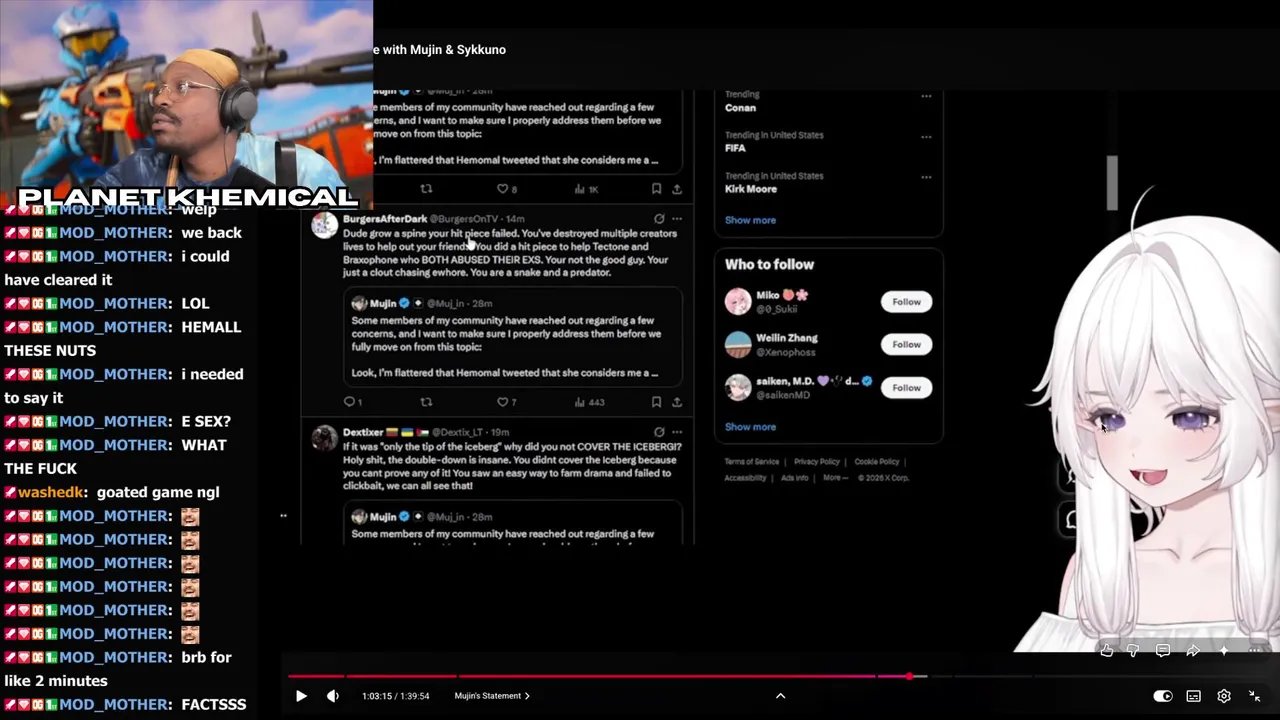The width and height of the screenshot is (1280, 720).
Task: Share the top Mujin tweet
Action: click(x=677, y=189)
